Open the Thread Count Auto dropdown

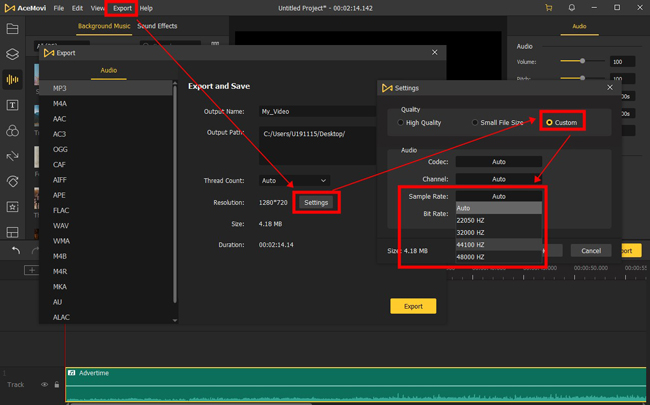[x=294, y=181]
